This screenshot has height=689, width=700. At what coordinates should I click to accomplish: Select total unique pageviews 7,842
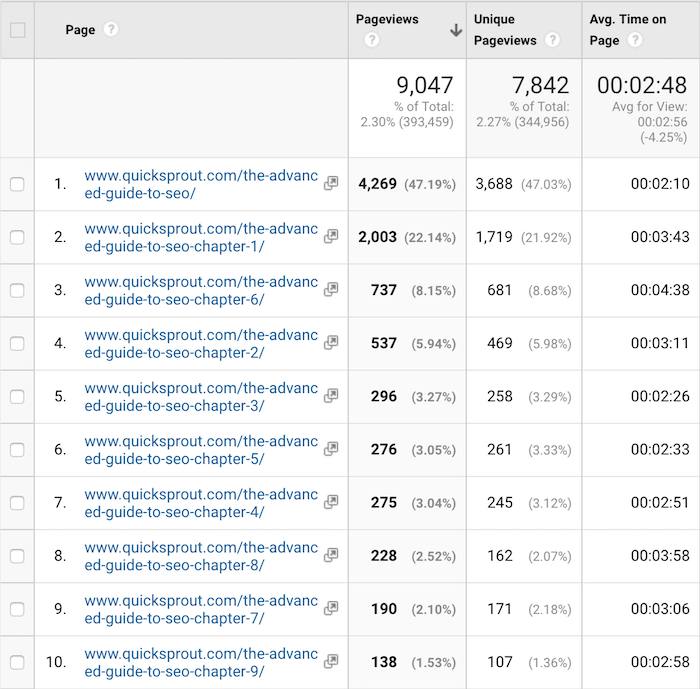[541, 85]
